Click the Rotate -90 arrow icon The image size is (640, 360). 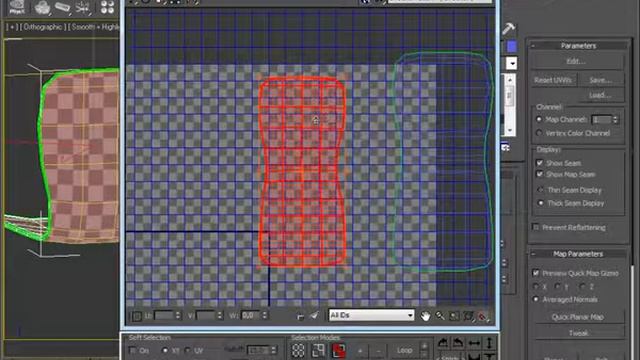[458, 343]
